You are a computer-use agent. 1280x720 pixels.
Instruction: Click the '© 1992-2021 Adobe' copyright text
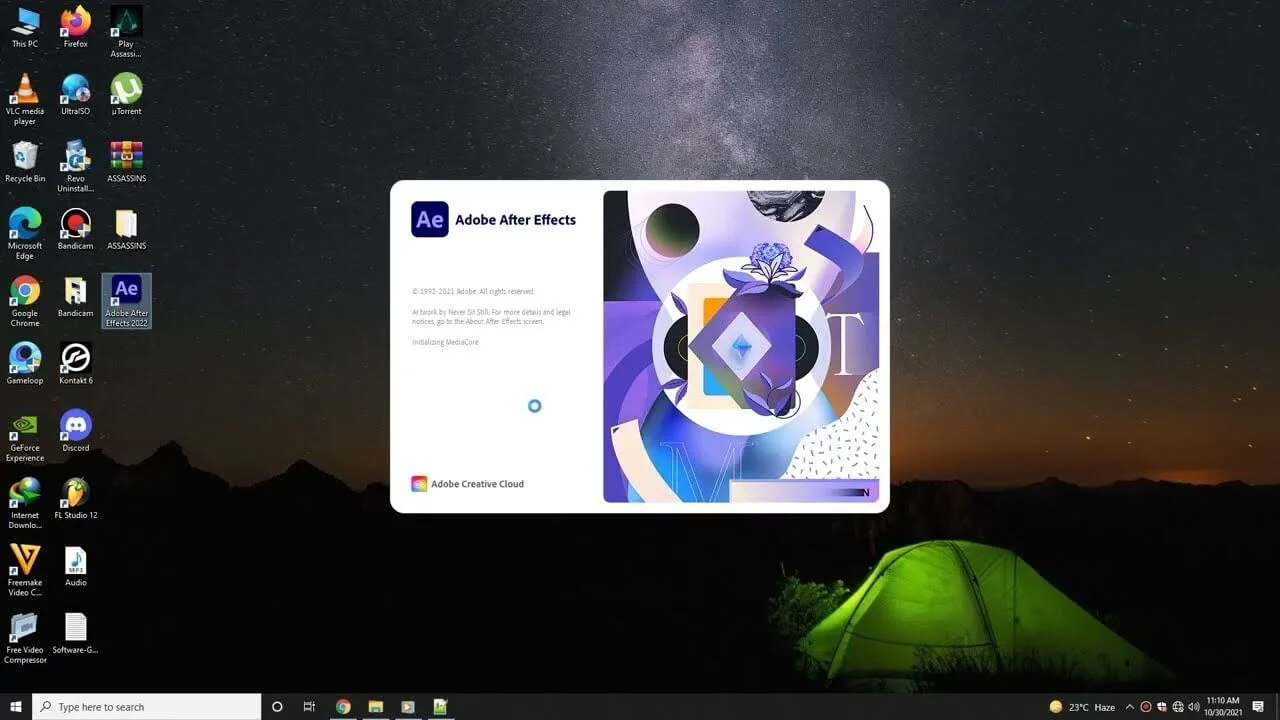click(473, 291)
